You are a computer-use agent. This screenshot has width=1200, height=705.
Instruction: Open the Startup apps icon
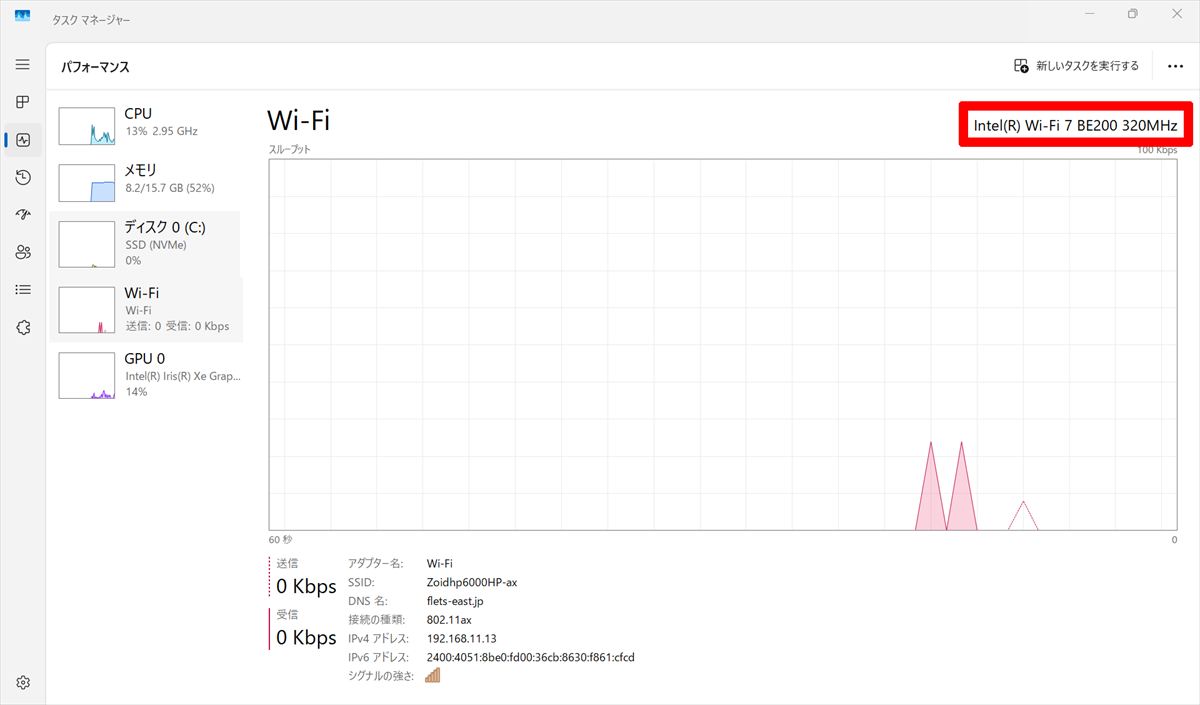(23, 215)
